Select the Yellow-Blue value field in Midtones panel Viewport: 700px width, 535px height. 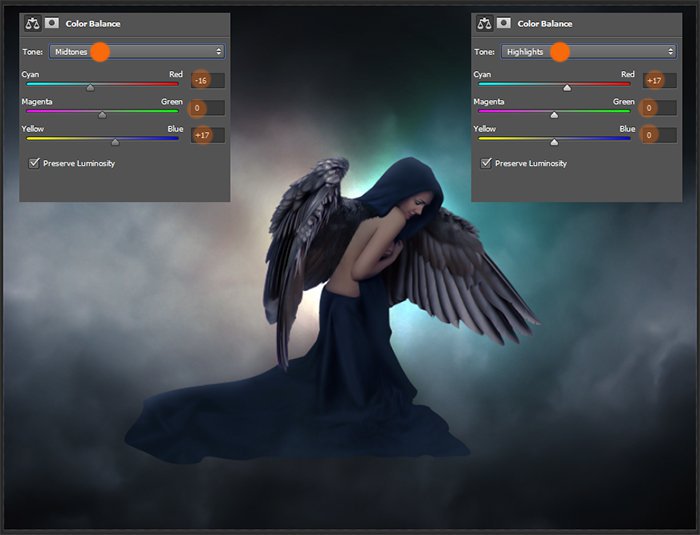(208, 135)
